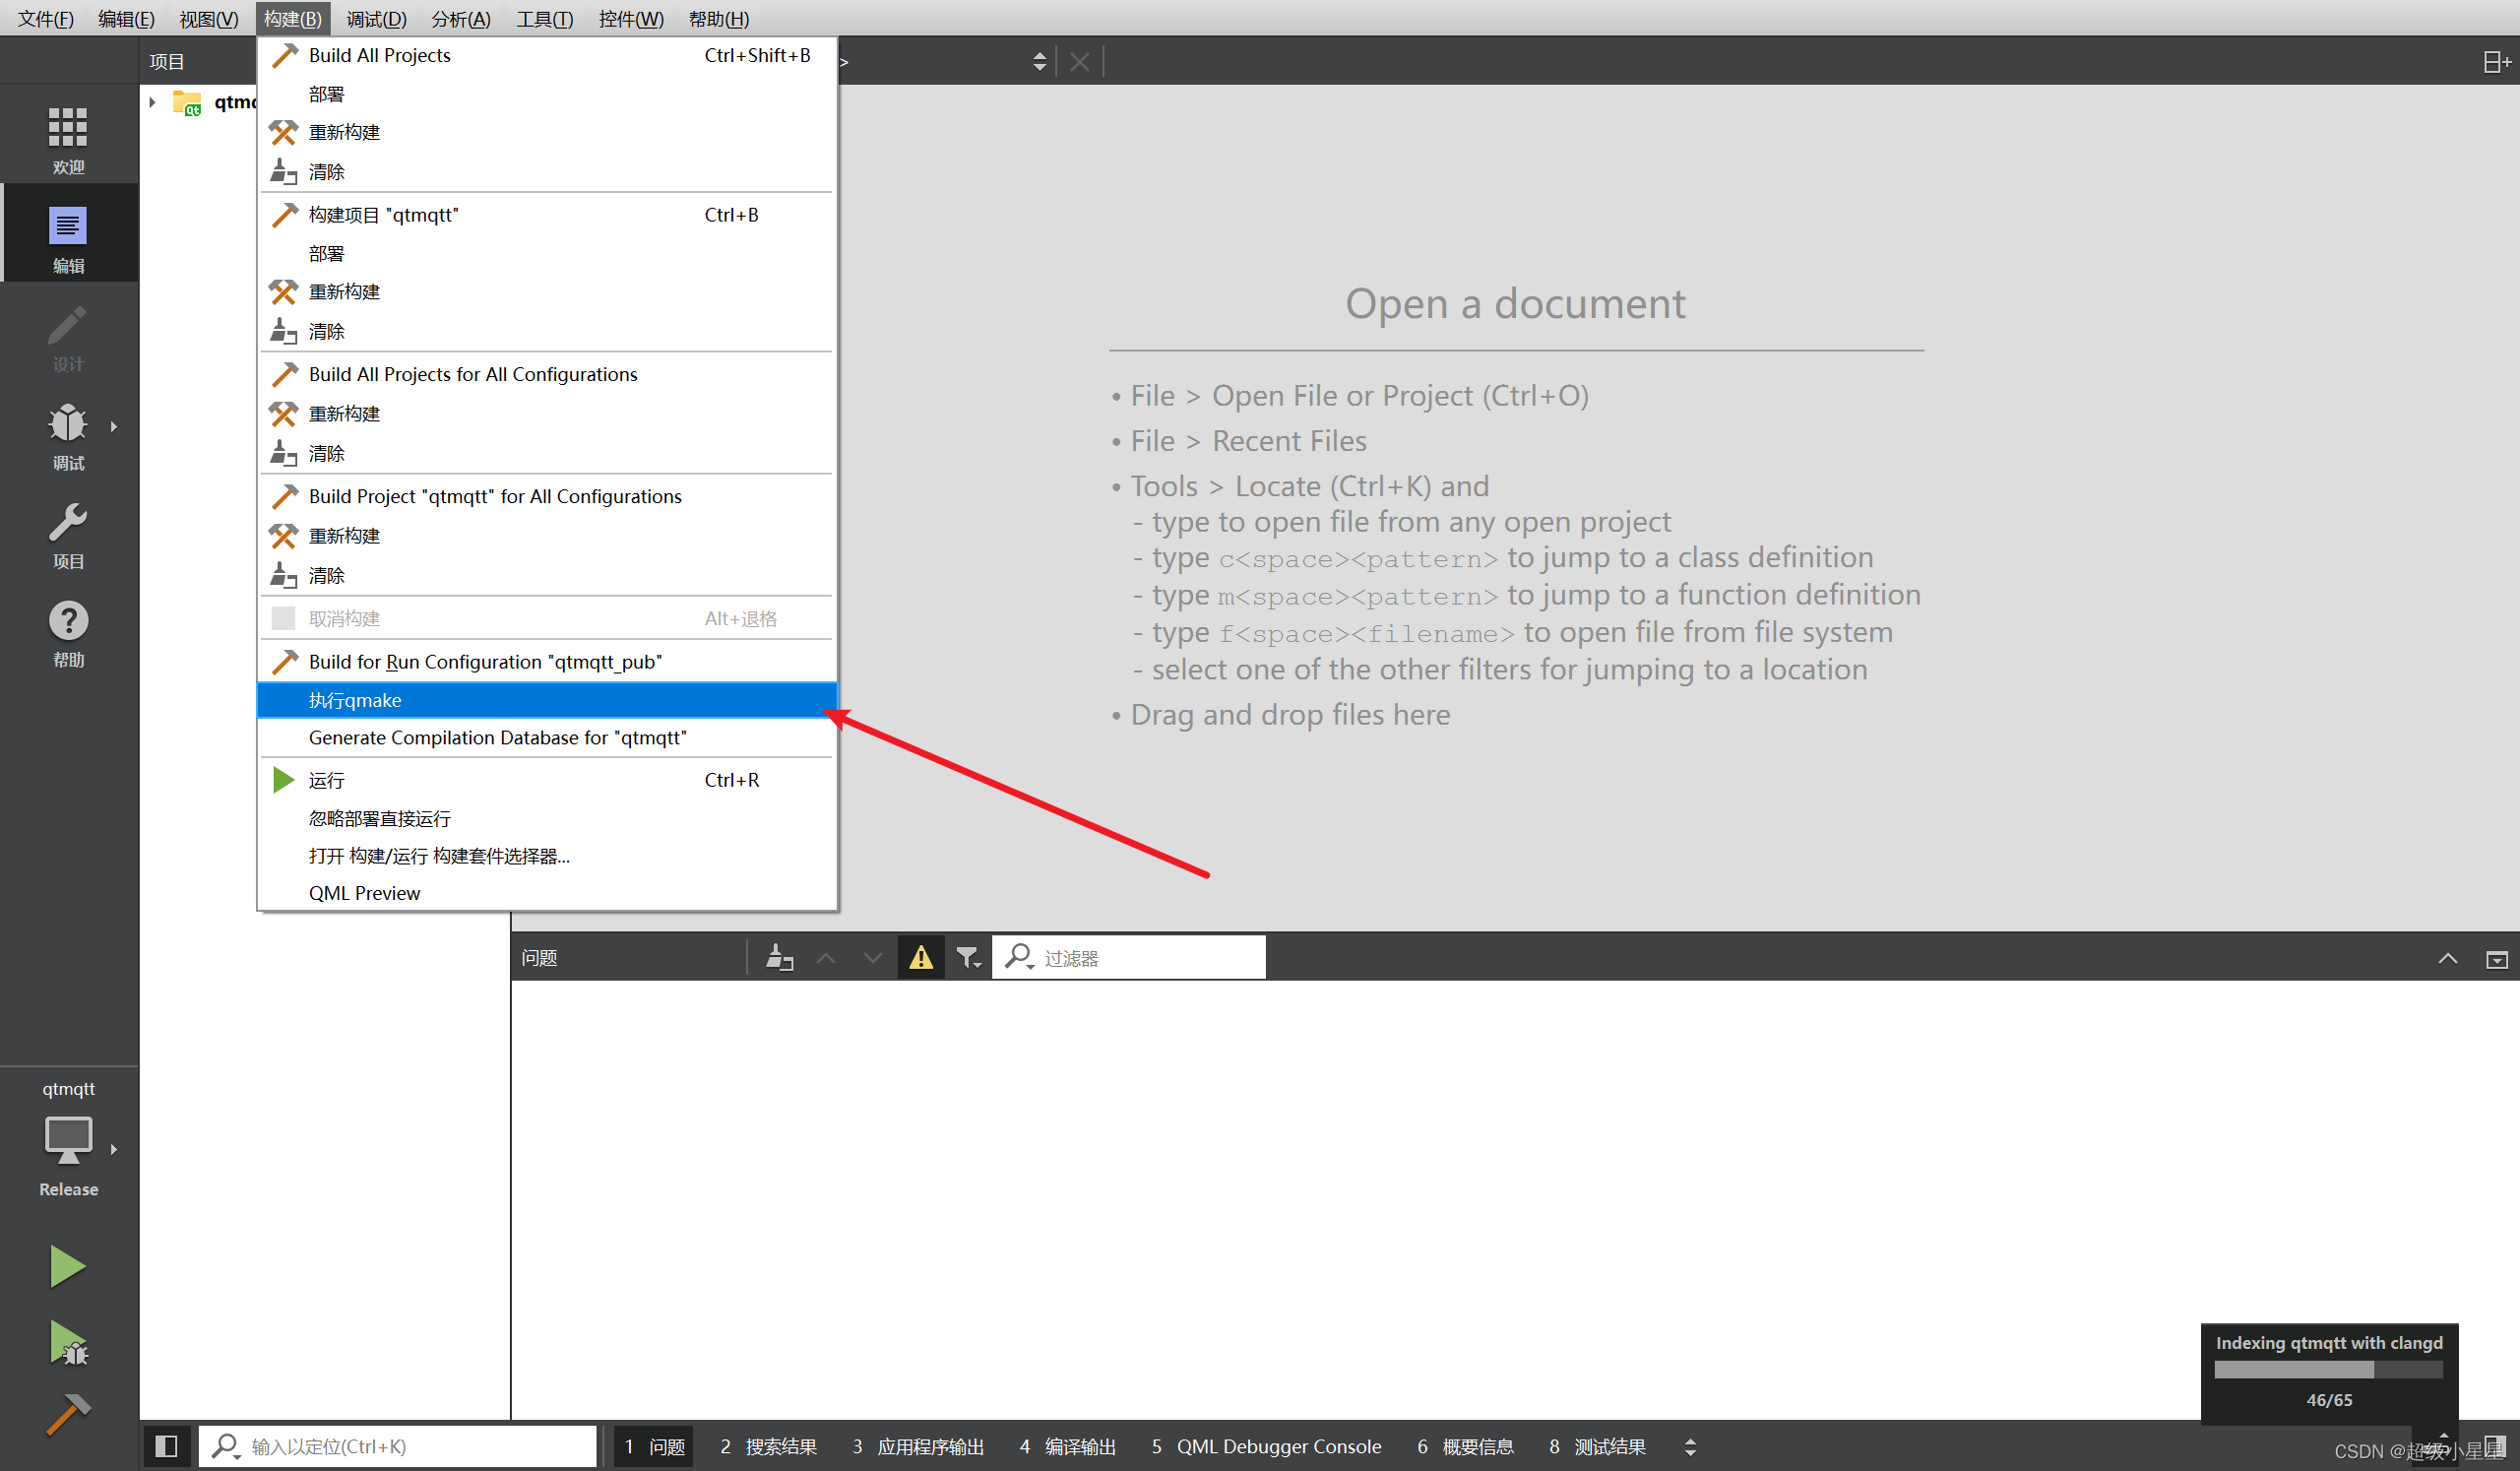Maximize the Issues output pane

pos(2447,959)
